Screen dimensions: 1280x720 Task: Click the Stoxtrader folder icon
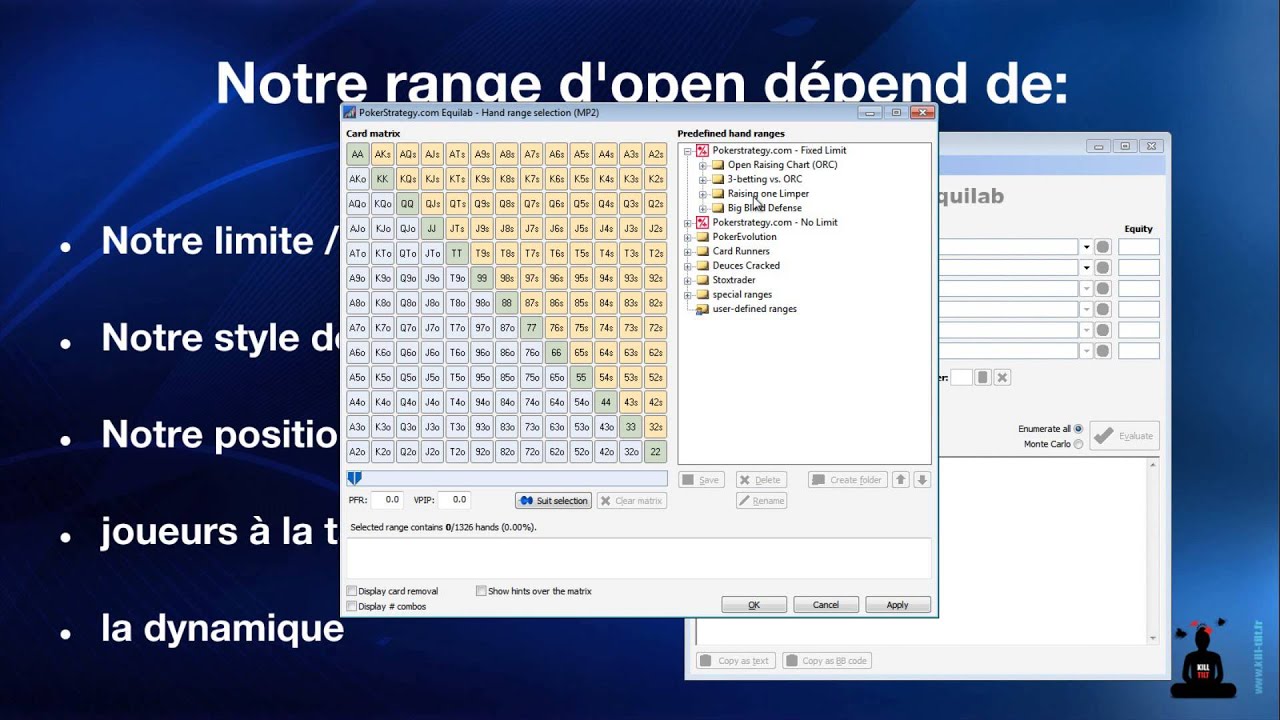point(702,280)
